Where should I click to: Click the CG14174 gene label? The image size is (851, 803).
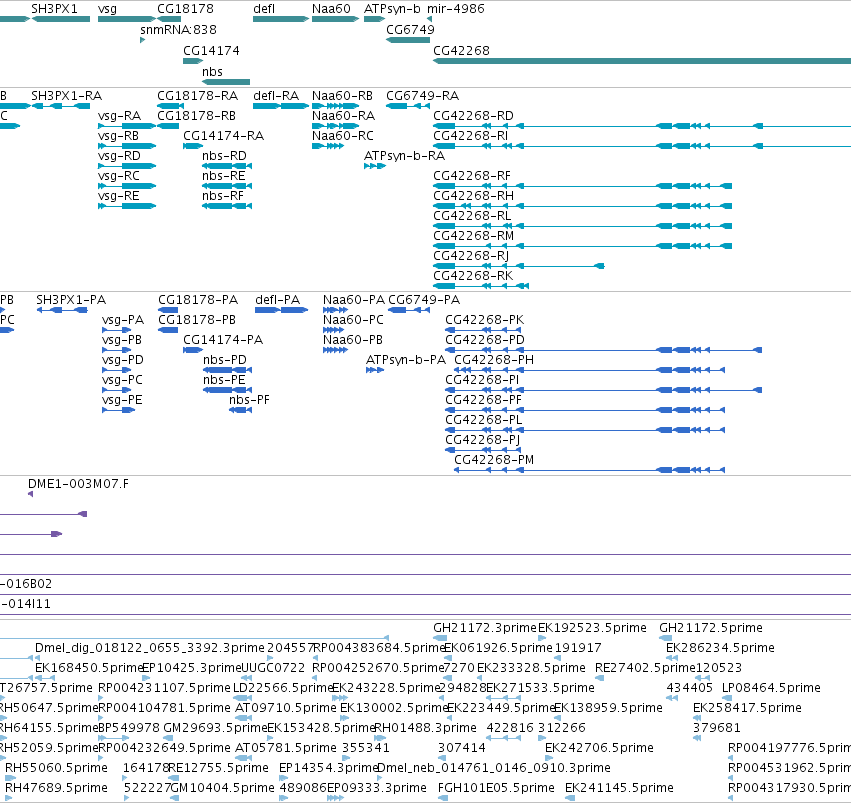[x=211, y=50]
